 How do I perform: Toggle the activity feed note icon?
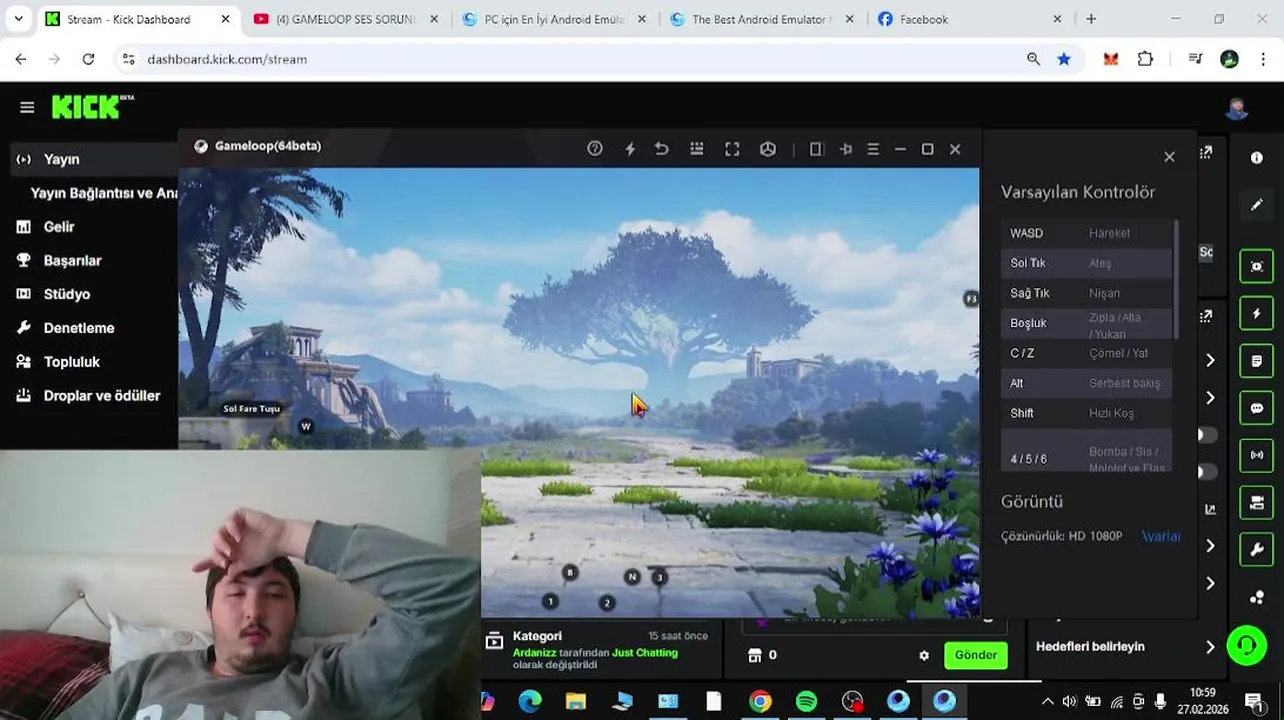[x=1257, y=361]
